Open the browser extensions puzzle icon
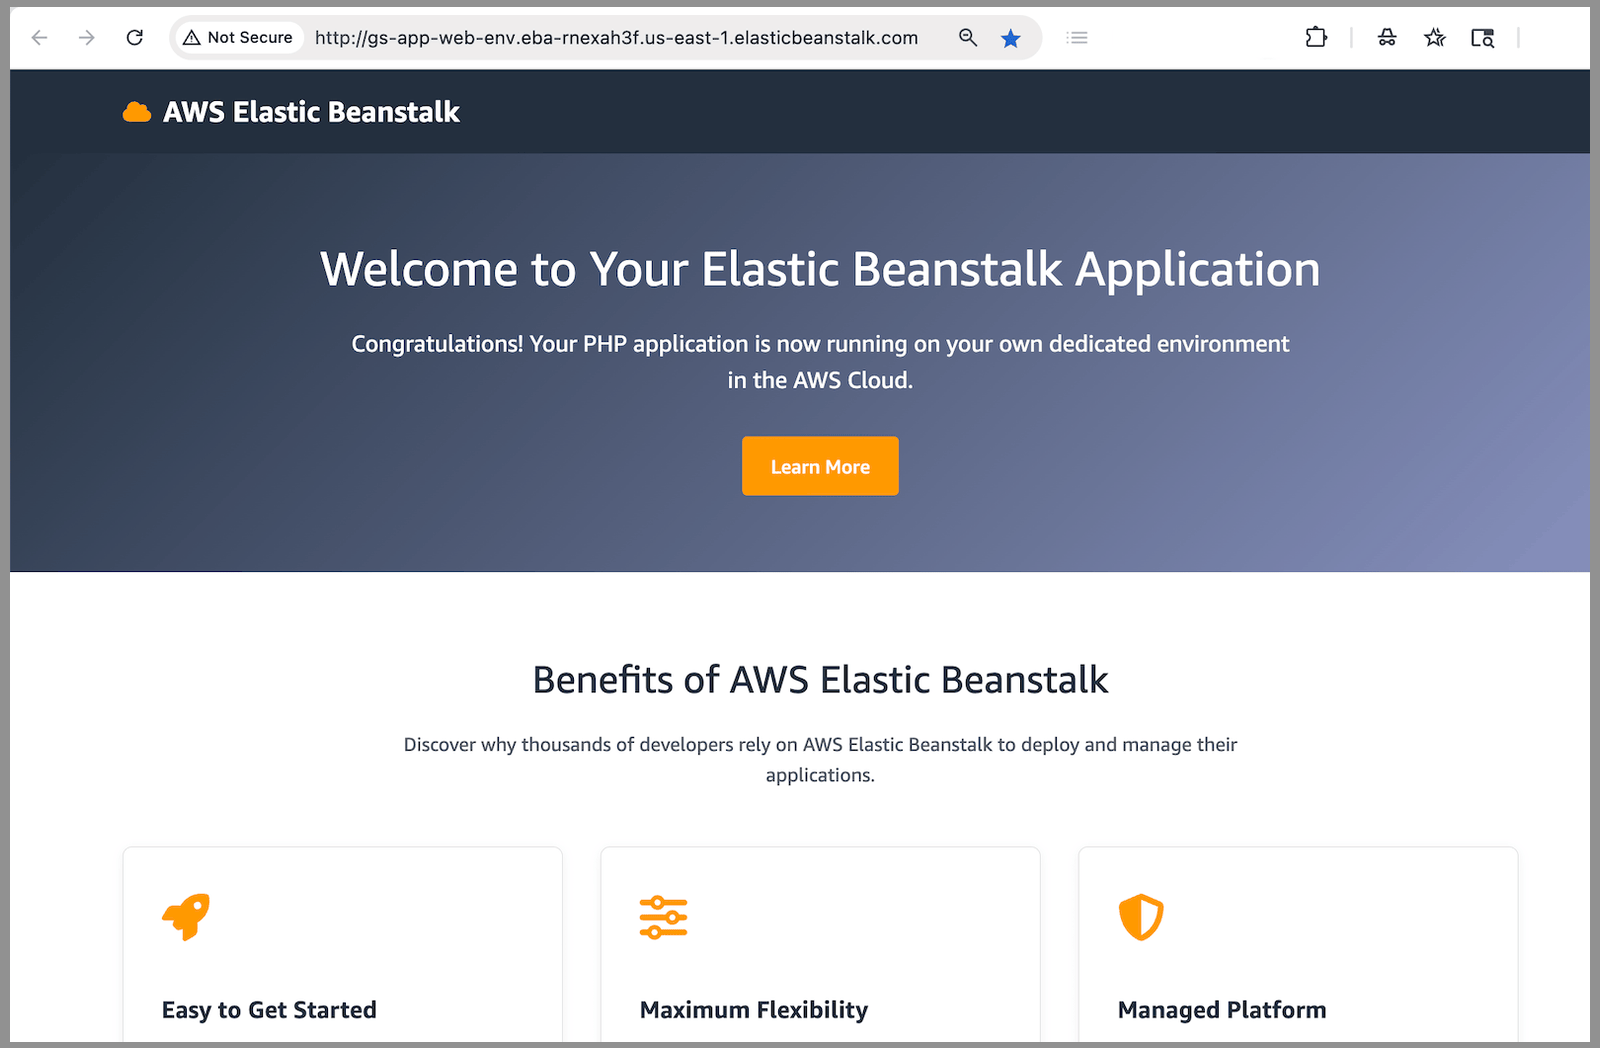 [1315, 37]
